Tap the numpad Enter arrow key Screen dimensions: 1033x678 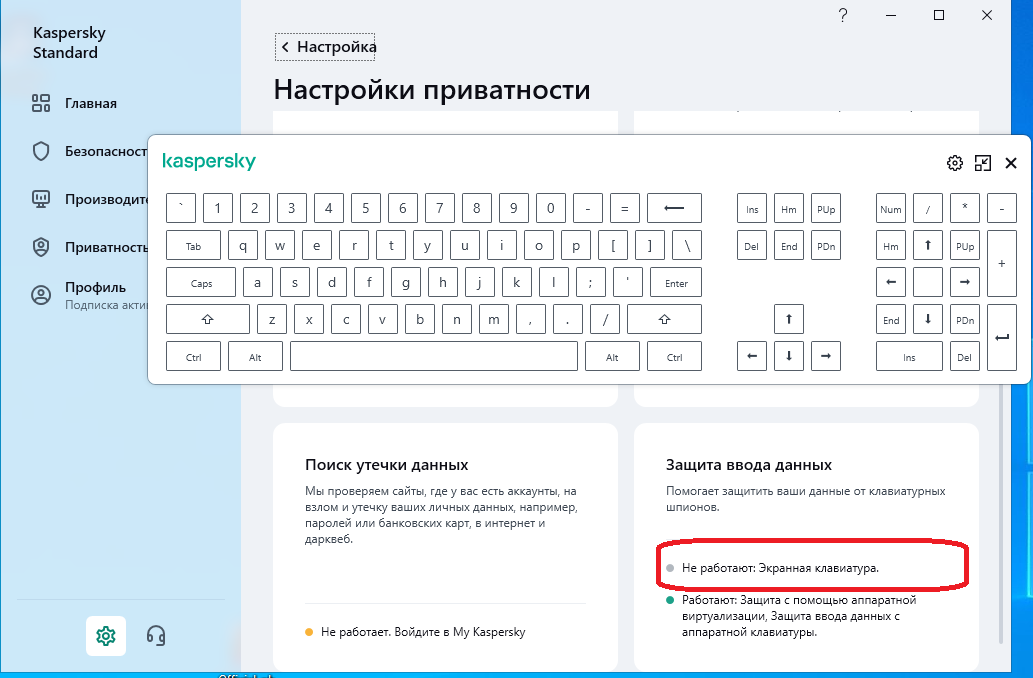[1001, 337]
